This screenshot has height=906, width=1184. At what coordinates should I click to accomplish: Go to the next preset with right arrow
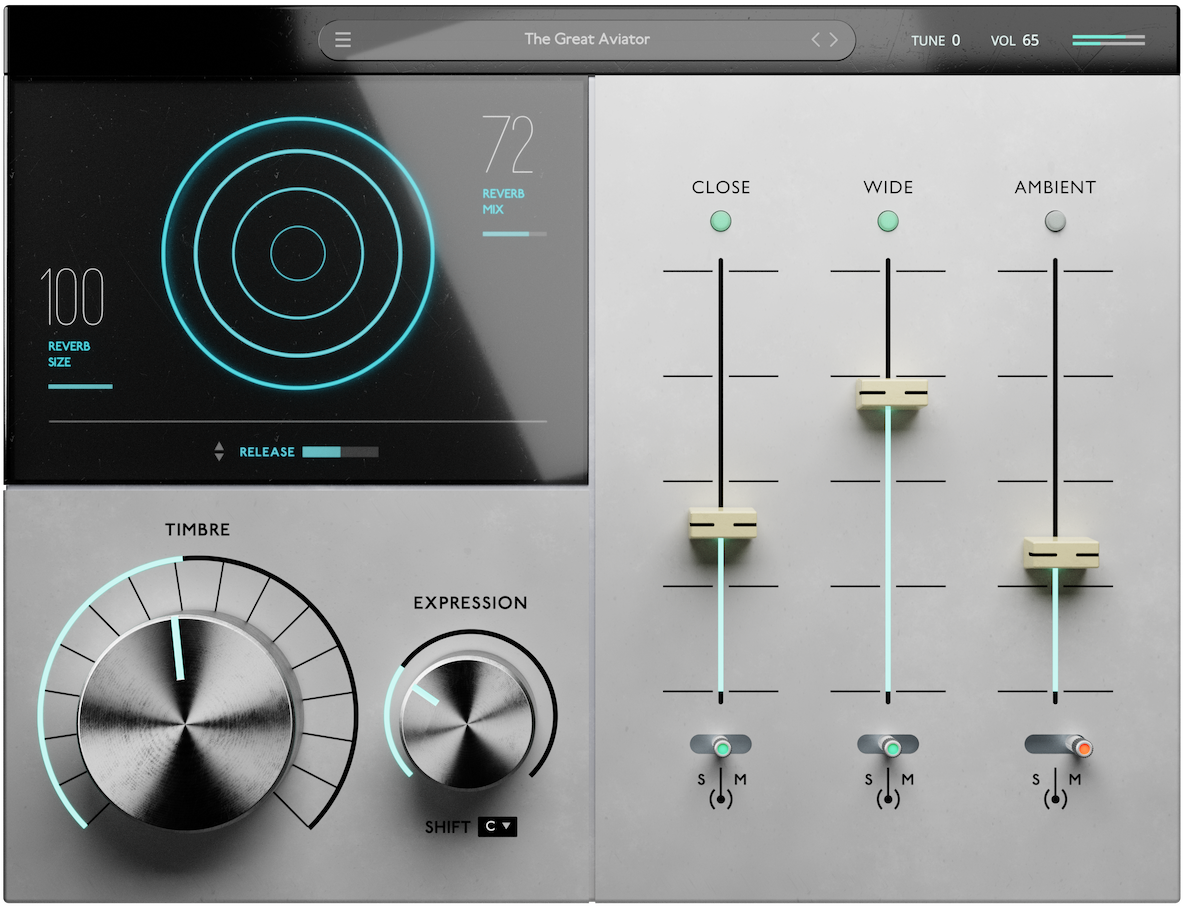coord(833,40)
